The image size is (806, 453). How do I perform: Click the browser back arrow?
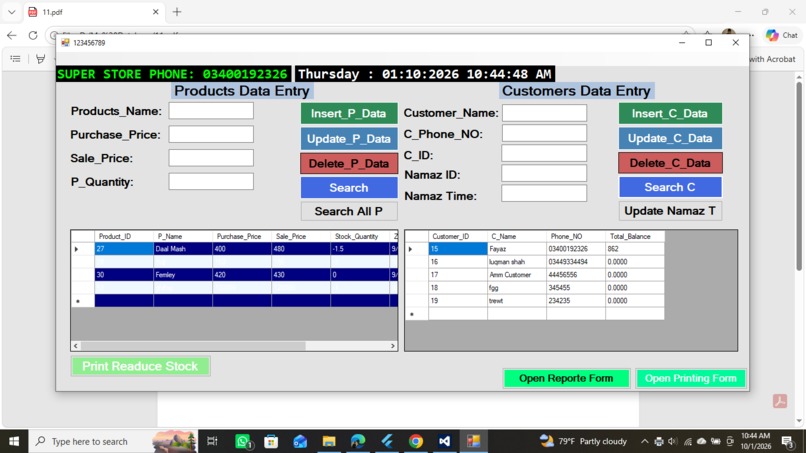12,35
